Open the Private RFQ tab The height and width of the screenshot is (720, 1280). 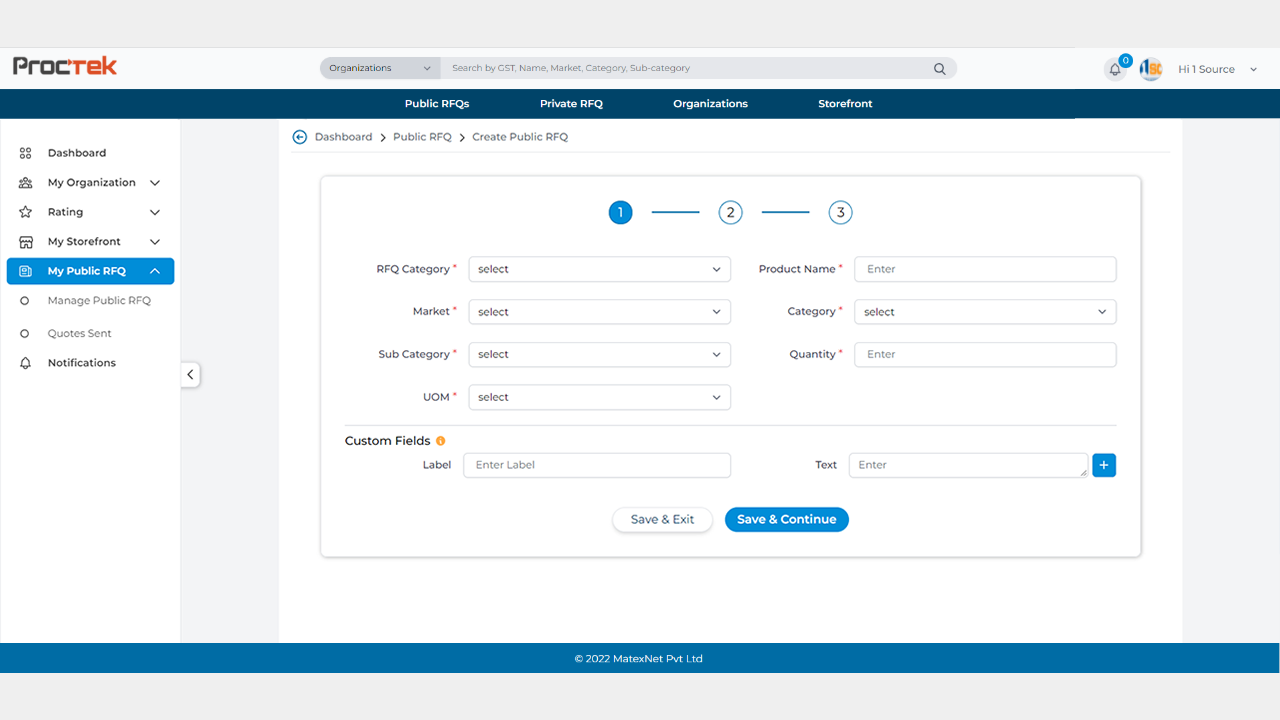[571, 104]
